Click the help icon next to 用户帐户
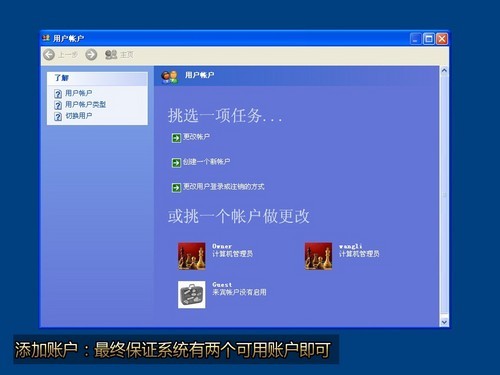 pyautogui.click(x=58, y=94)
